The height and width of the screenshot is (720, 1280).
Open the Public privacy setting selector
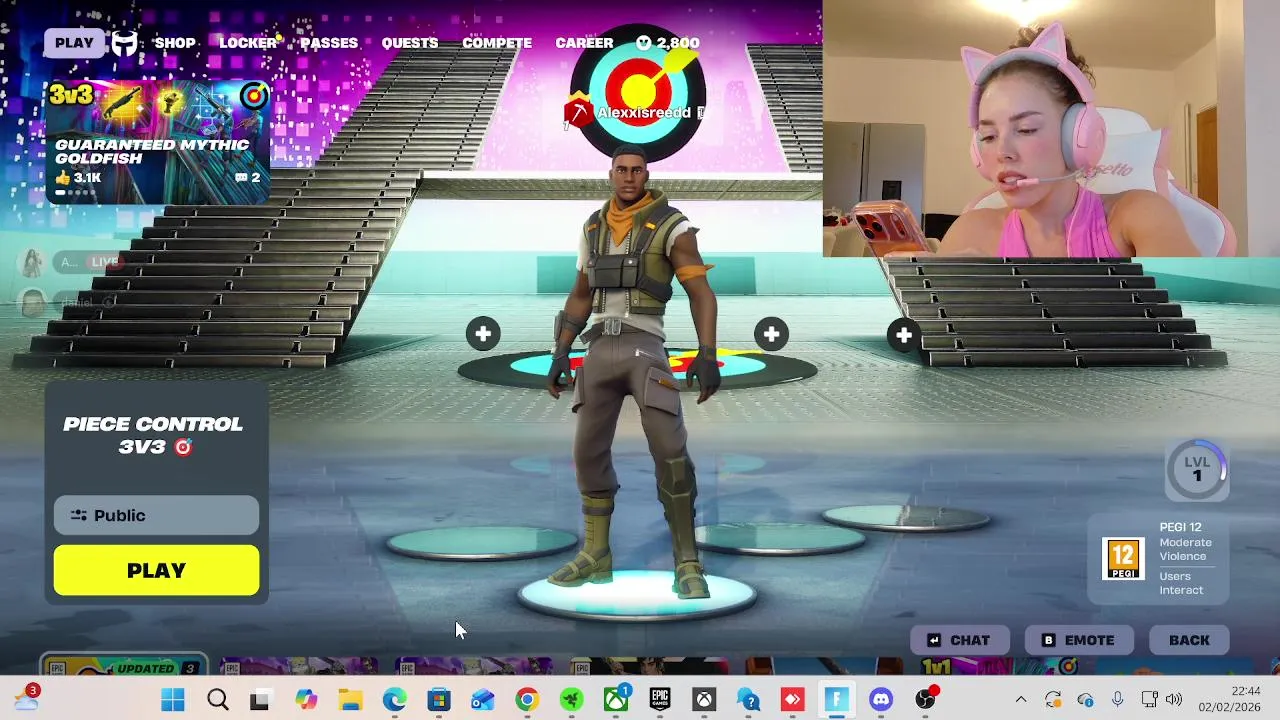click(156, 515)
